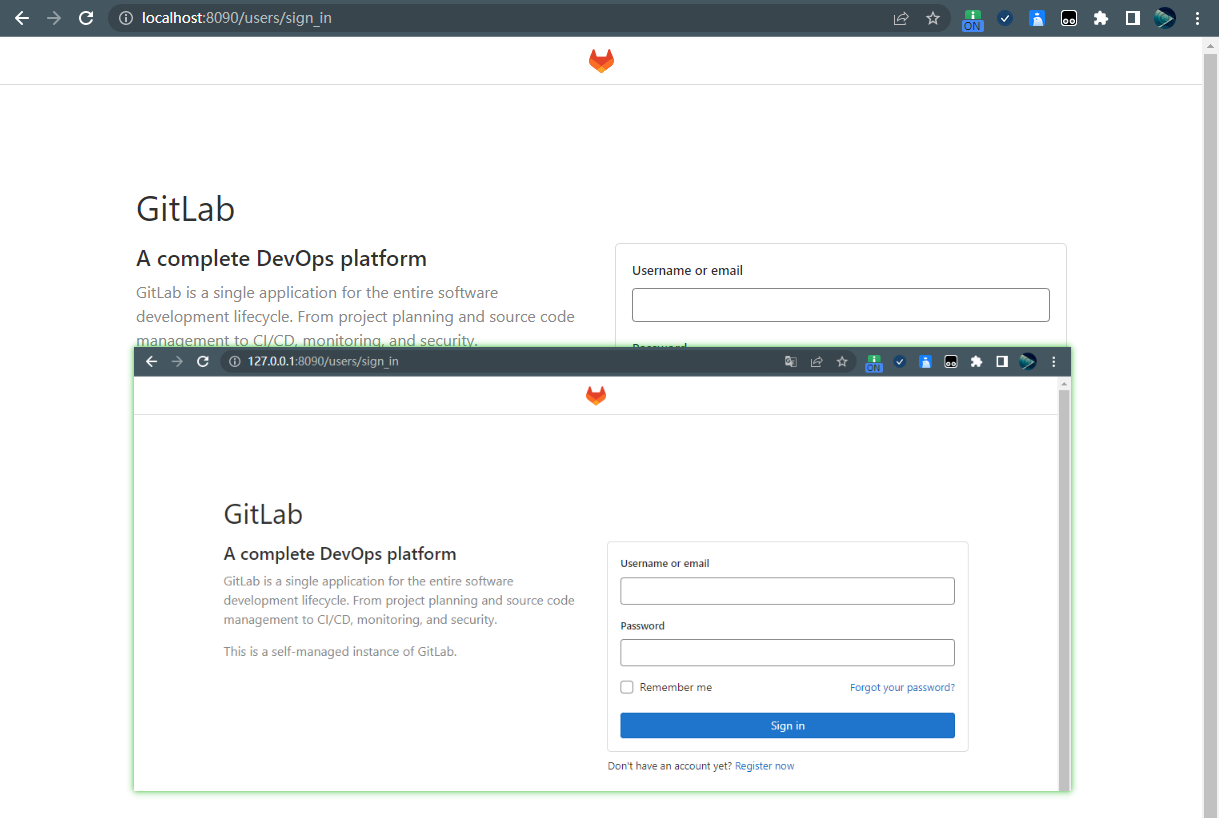Open the three-dot Chrome menu in the localhost window
Viewport: 1219px width, 818px height.
[1198, 18]
